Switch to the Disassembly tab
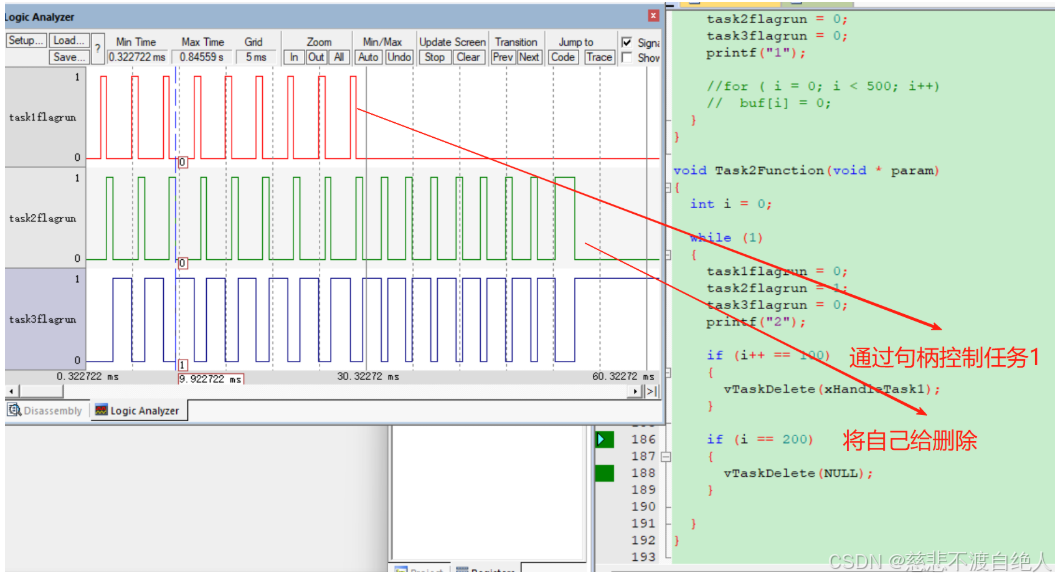 tap(46, 411)
